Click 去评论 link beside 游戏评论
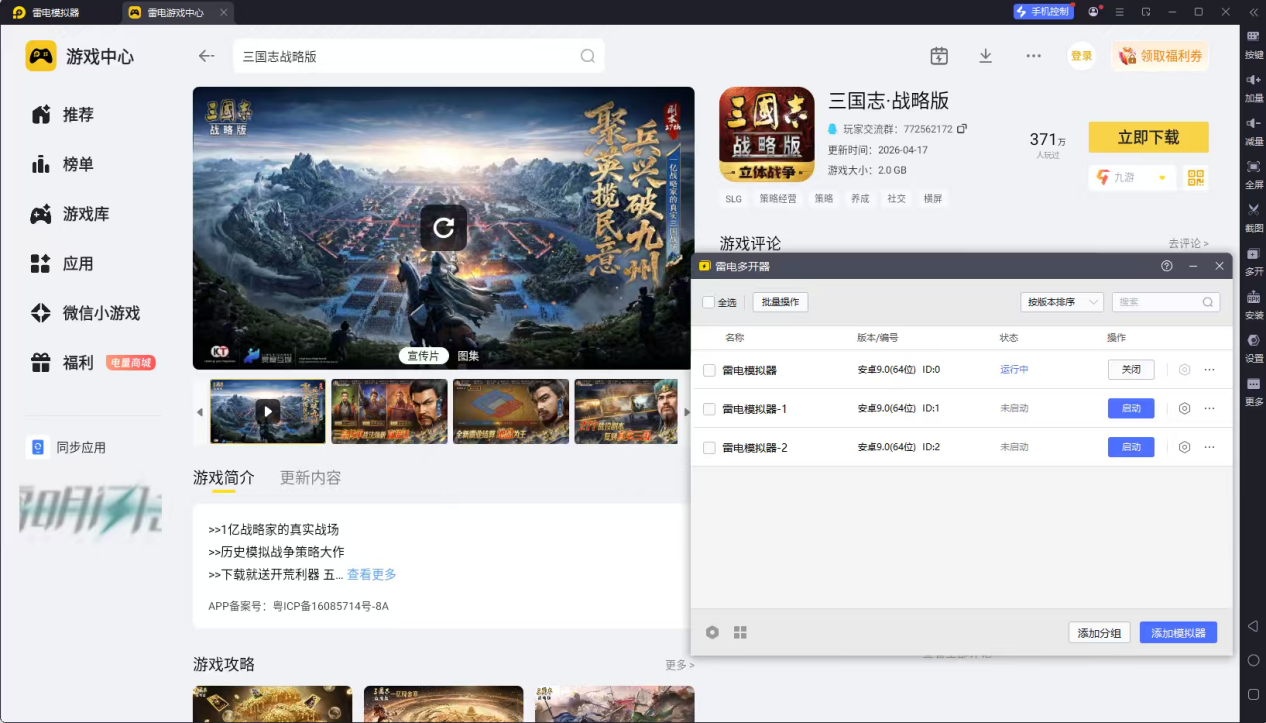 (1188, 244)
